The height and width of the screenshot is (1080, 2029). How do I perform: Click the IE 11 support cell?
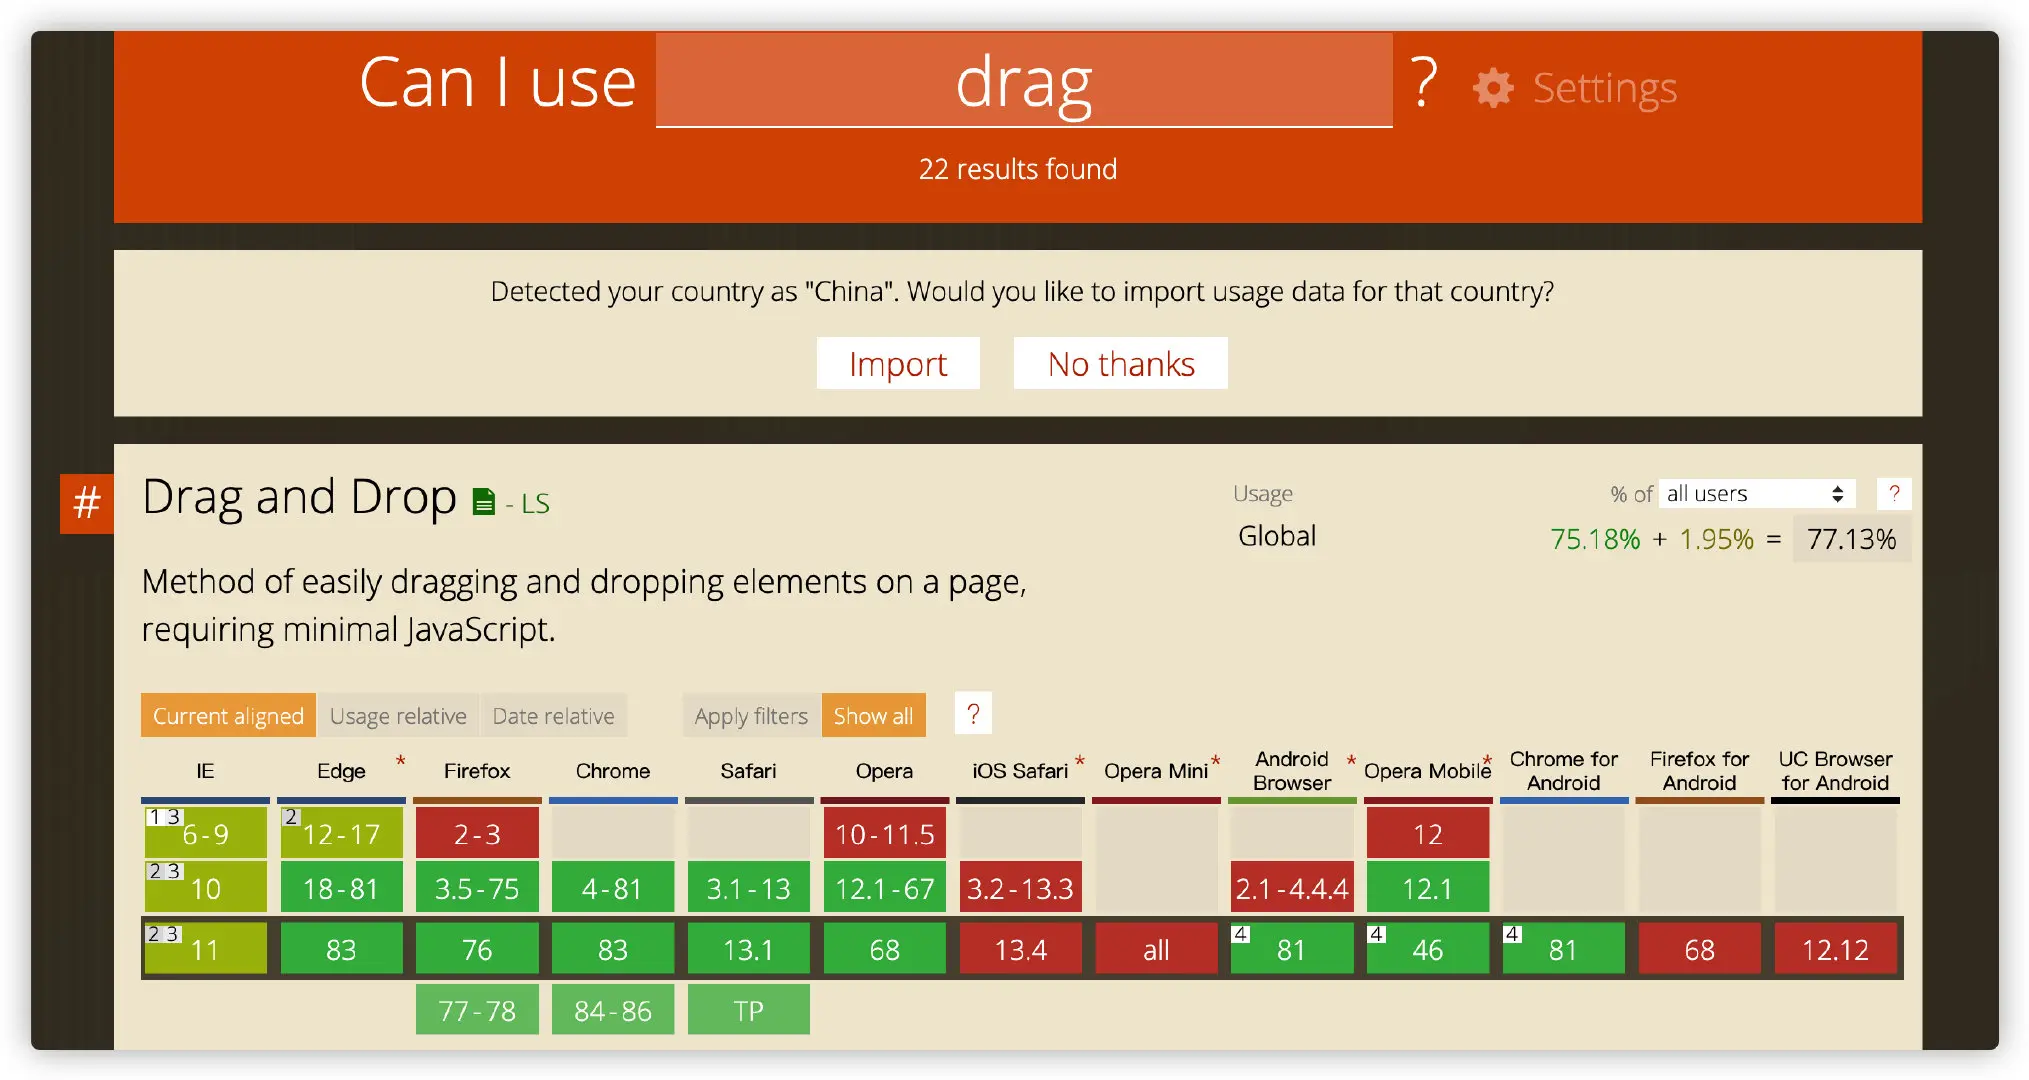205,949
